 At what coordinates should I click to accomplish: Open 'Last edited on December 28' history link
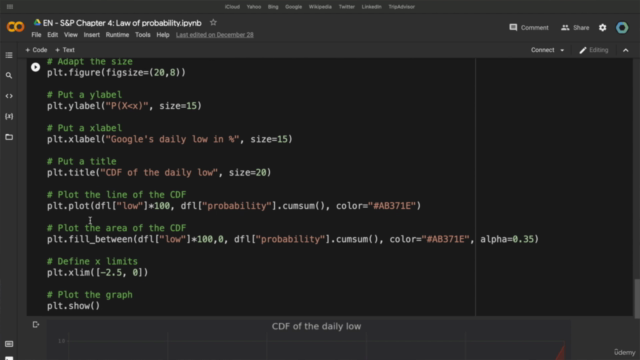(215, 35)
